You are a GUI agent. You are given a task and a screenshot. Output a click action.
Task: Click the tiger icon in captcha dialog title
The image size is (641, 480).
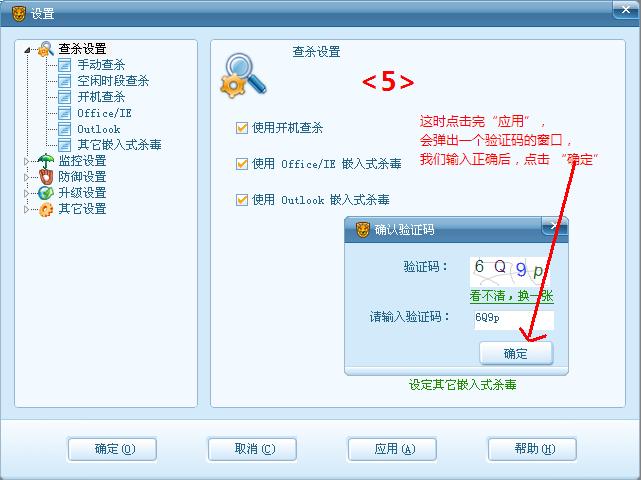[x=363, y=230]
